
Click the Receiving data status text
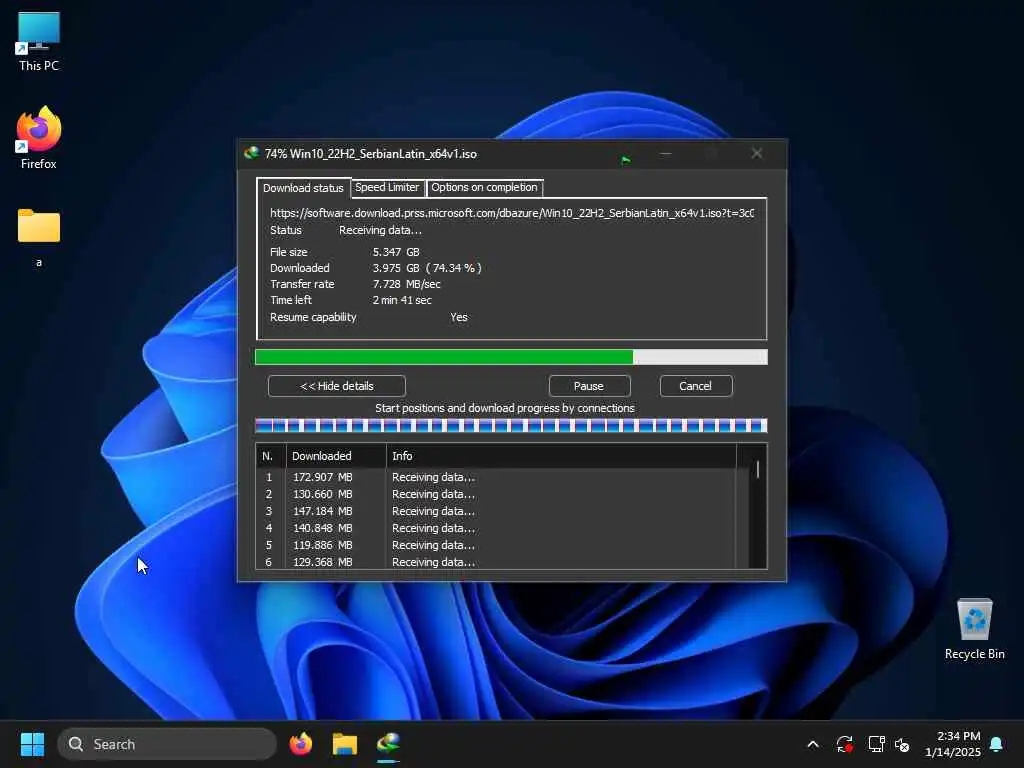click(380, 231)
